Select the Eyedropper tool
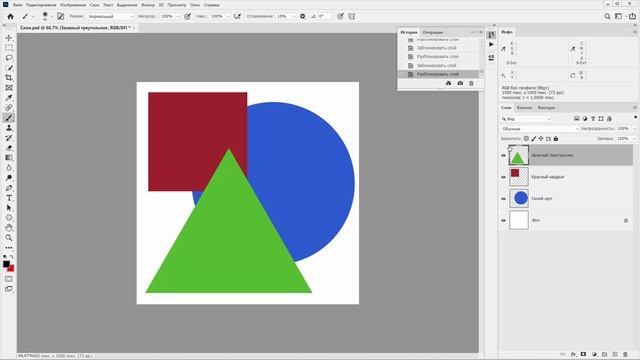The height and width of the screenshot is (360, 640). point(9,98)
